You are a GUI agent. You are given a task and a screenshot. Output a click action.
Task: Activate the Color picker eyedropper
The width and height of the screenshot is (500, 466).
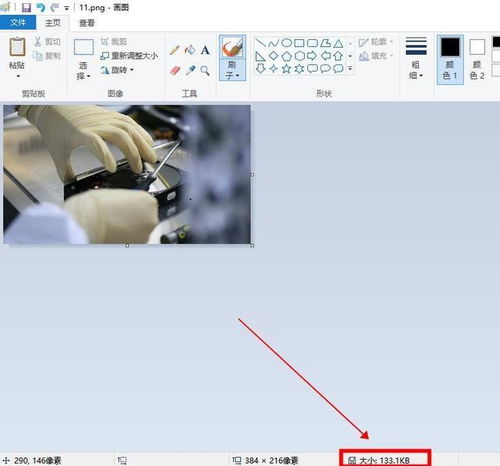(190, 70)
